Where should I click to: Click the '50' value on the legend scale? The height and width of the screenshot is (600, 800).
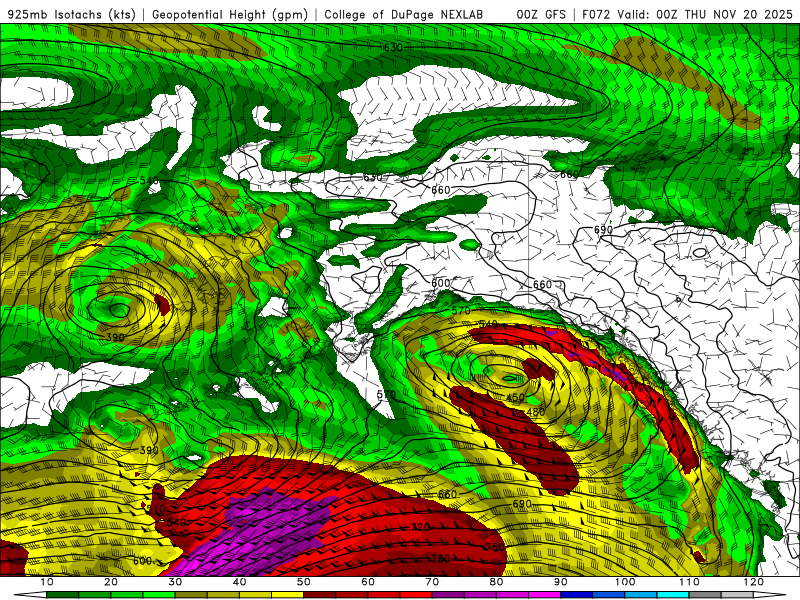(x=304, y=582)
